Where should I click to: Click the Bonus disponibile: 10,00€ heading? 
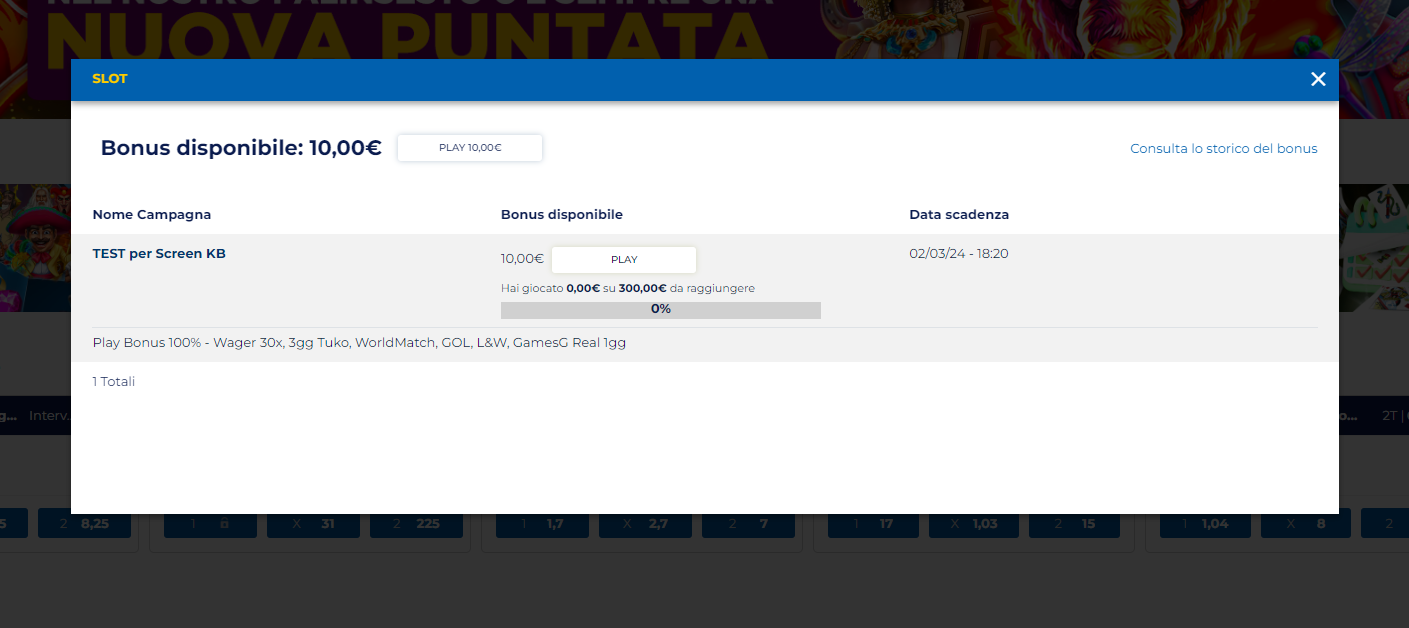(x=241, y=148)
